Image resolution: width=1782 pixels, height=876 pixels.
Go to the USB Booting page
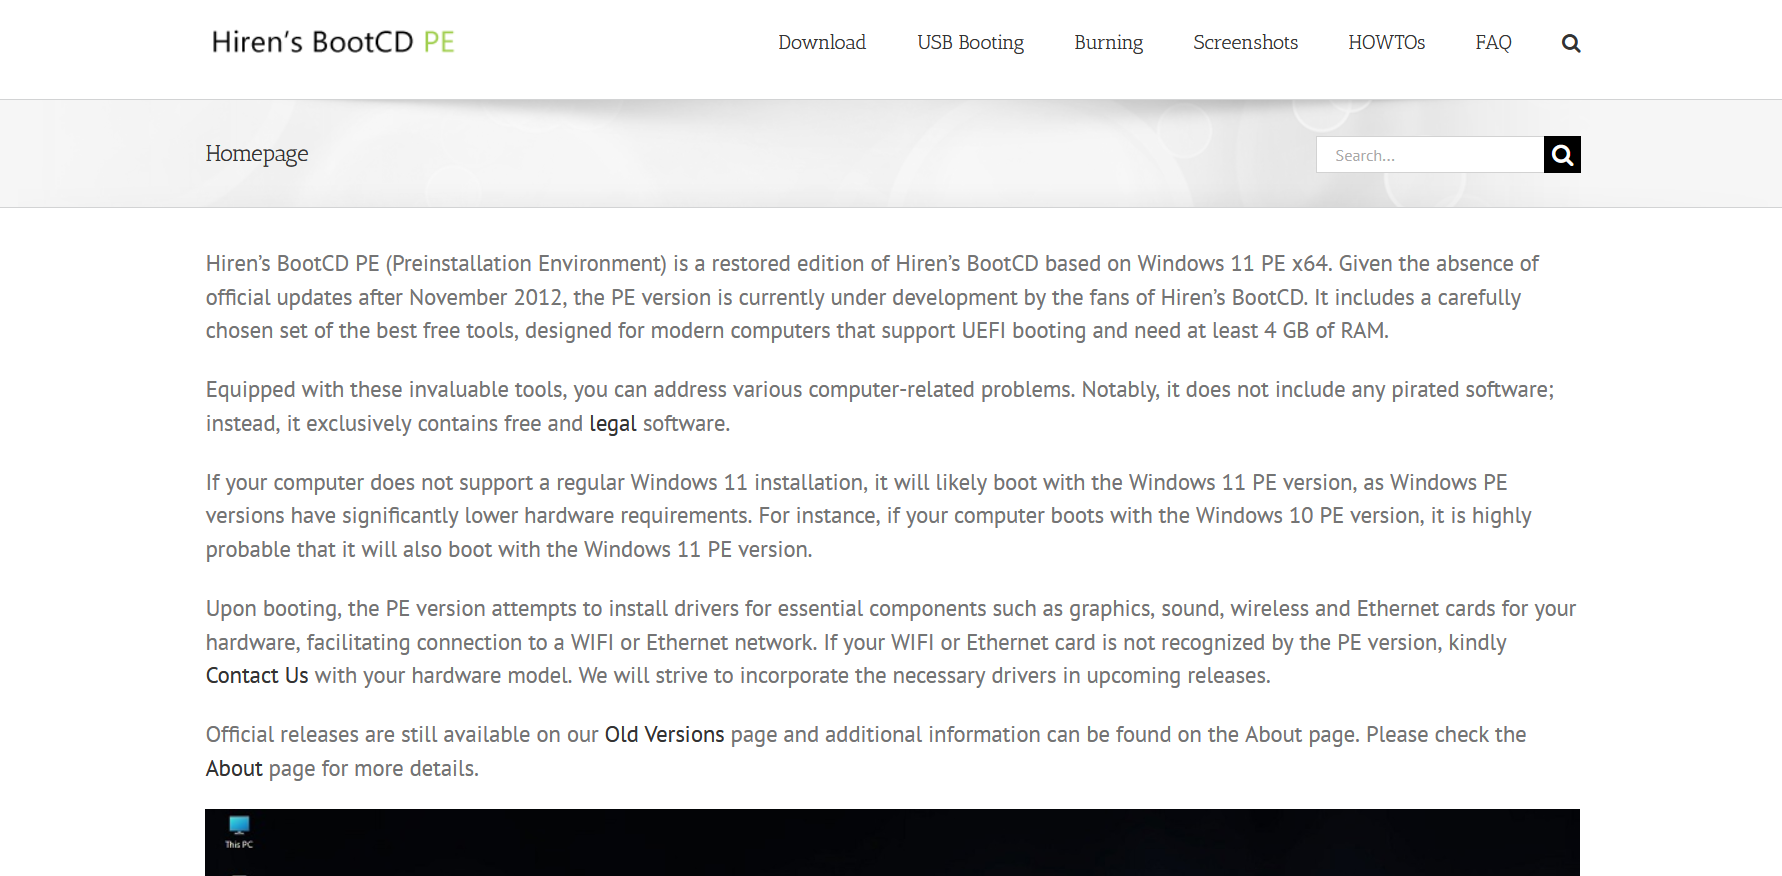(x=970, y=42)
